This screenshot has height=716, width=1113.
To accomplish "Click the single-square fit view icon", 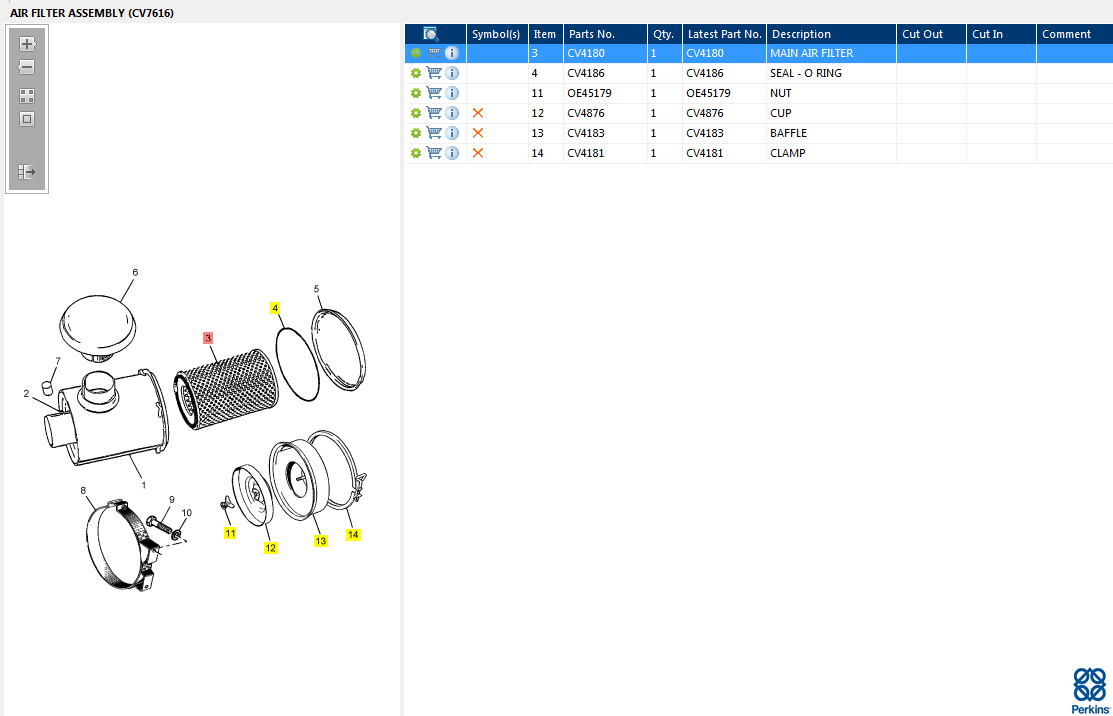I will (x=27, y=119).
